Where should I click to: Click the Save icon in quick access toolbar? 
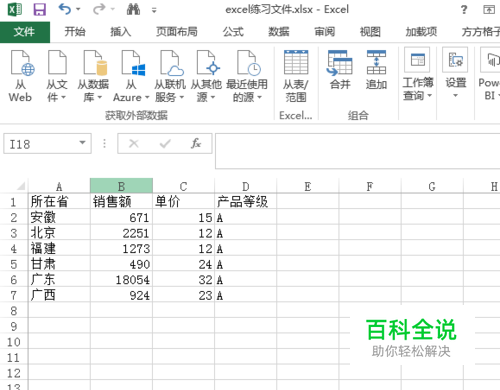coord(40,9)
